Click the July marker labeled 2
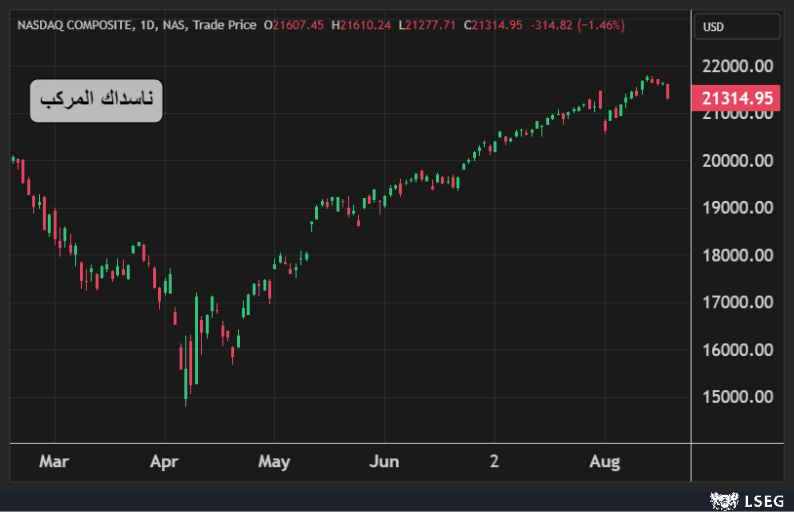 click(494, 461)
